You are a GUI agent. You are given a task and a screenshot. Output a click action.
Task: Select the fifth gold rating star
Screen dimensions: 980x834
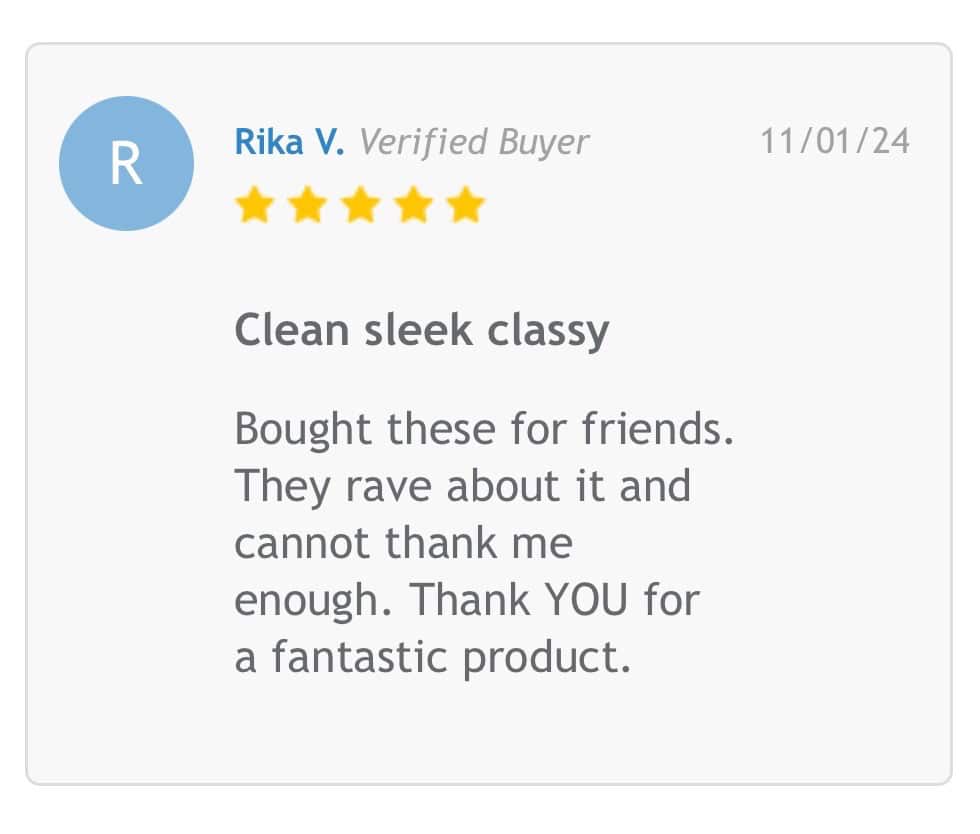point(466,204)
